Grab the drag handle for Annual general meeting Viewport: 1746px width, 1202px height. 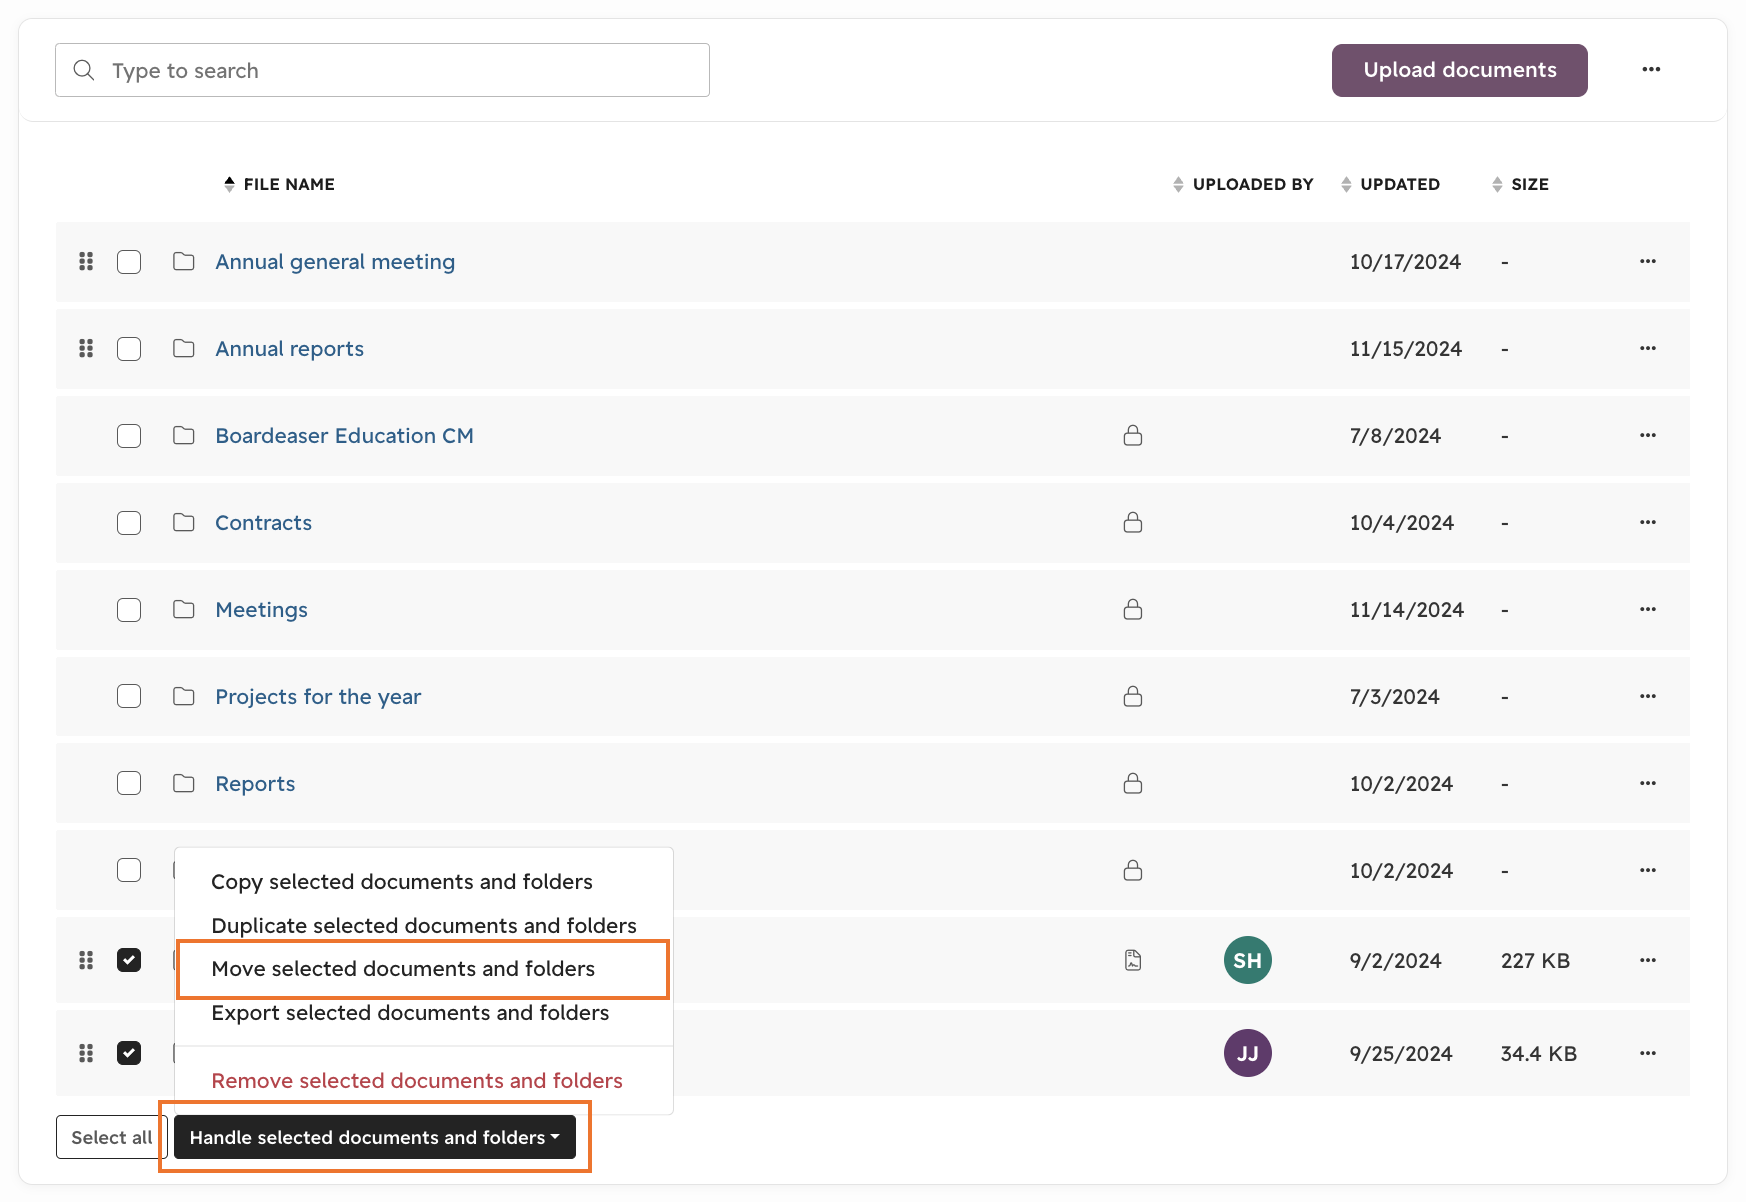86,262
